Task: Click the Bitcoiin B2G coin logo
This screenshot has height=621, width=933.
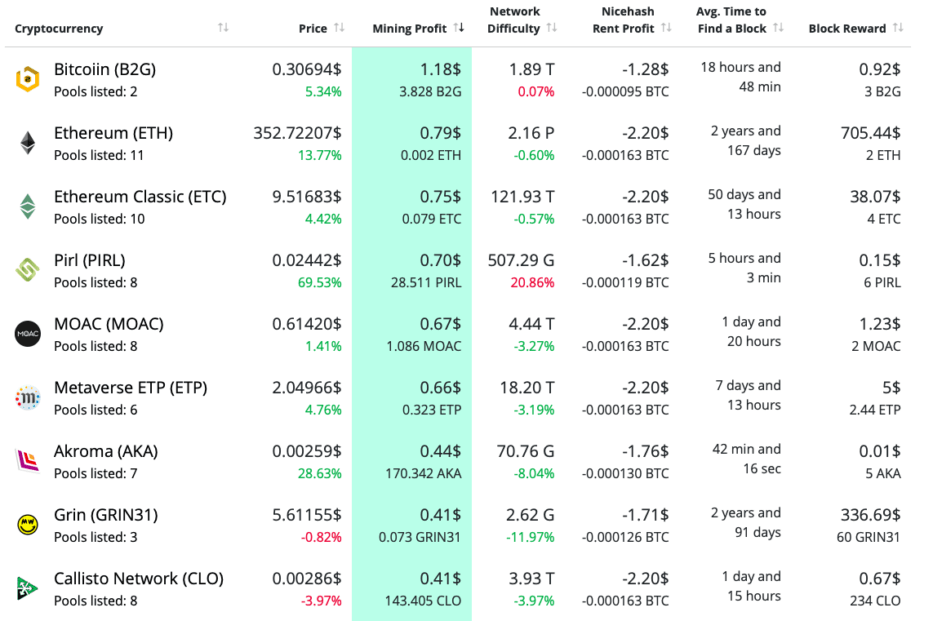Action: (27, 80)
